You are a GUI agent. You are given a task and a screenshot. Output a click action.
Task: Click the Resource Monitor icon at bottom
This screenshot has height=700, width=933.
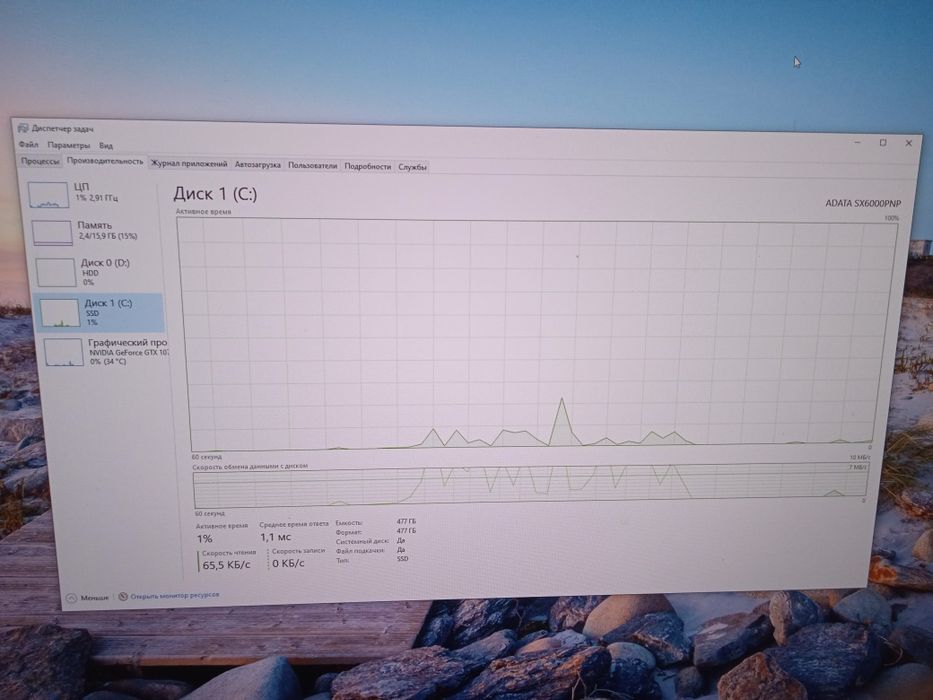coord(123,596)
